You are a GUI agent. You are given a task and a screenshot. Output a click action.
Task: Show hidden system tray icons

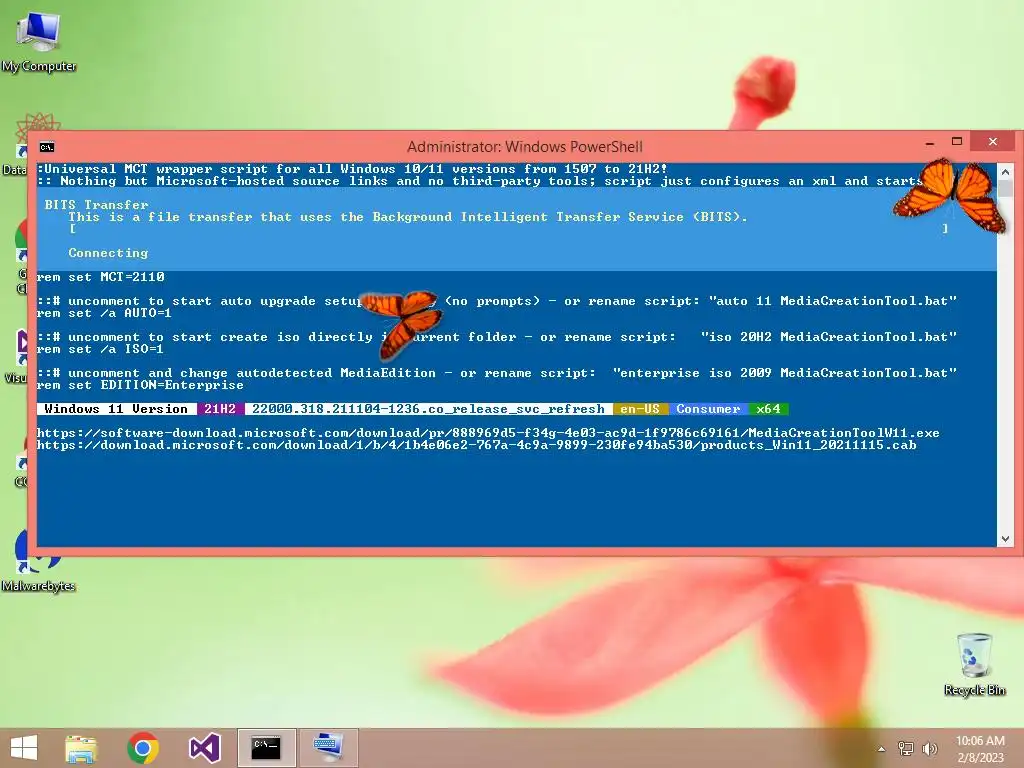[x=882, y=749]
